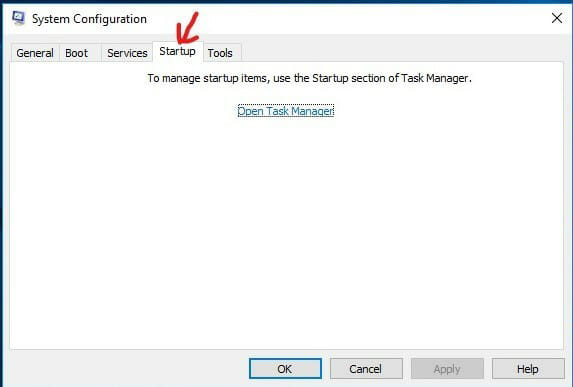Select the Services tab
The height and width of the screenshot is (387, 573).
pos(127,53)
